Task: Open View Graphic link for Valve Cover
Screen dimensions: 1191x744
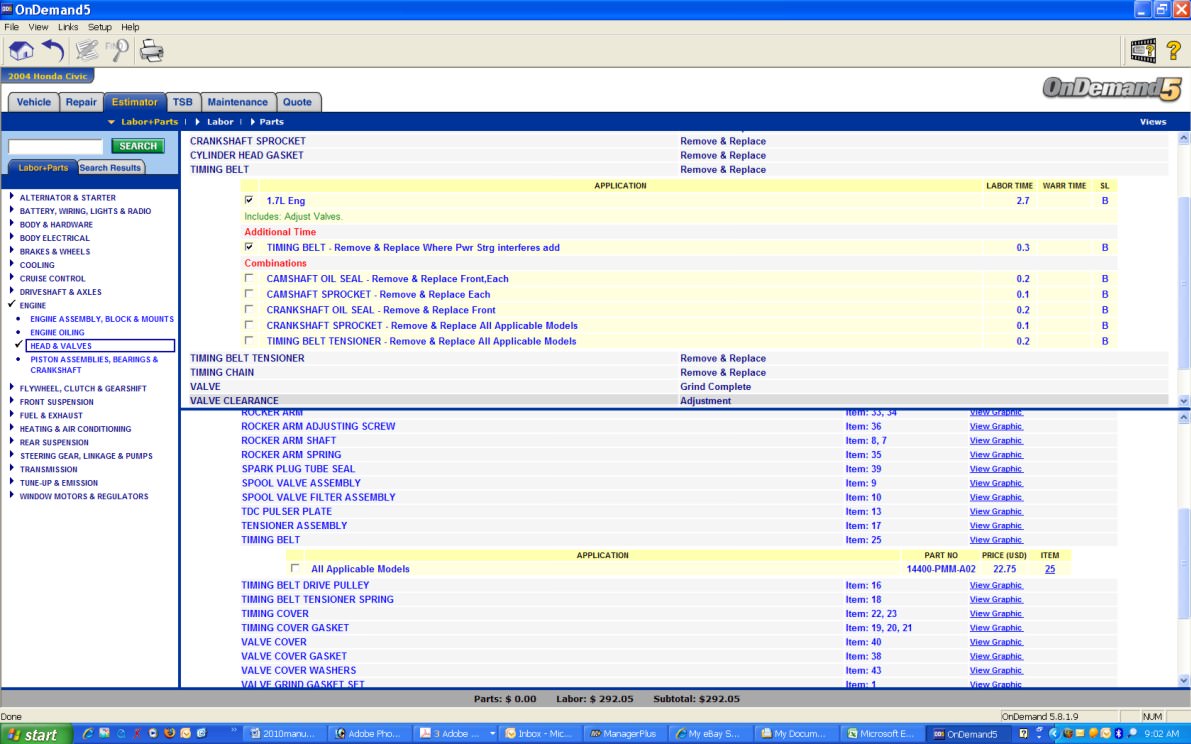Action: click(x=995, y=642)
